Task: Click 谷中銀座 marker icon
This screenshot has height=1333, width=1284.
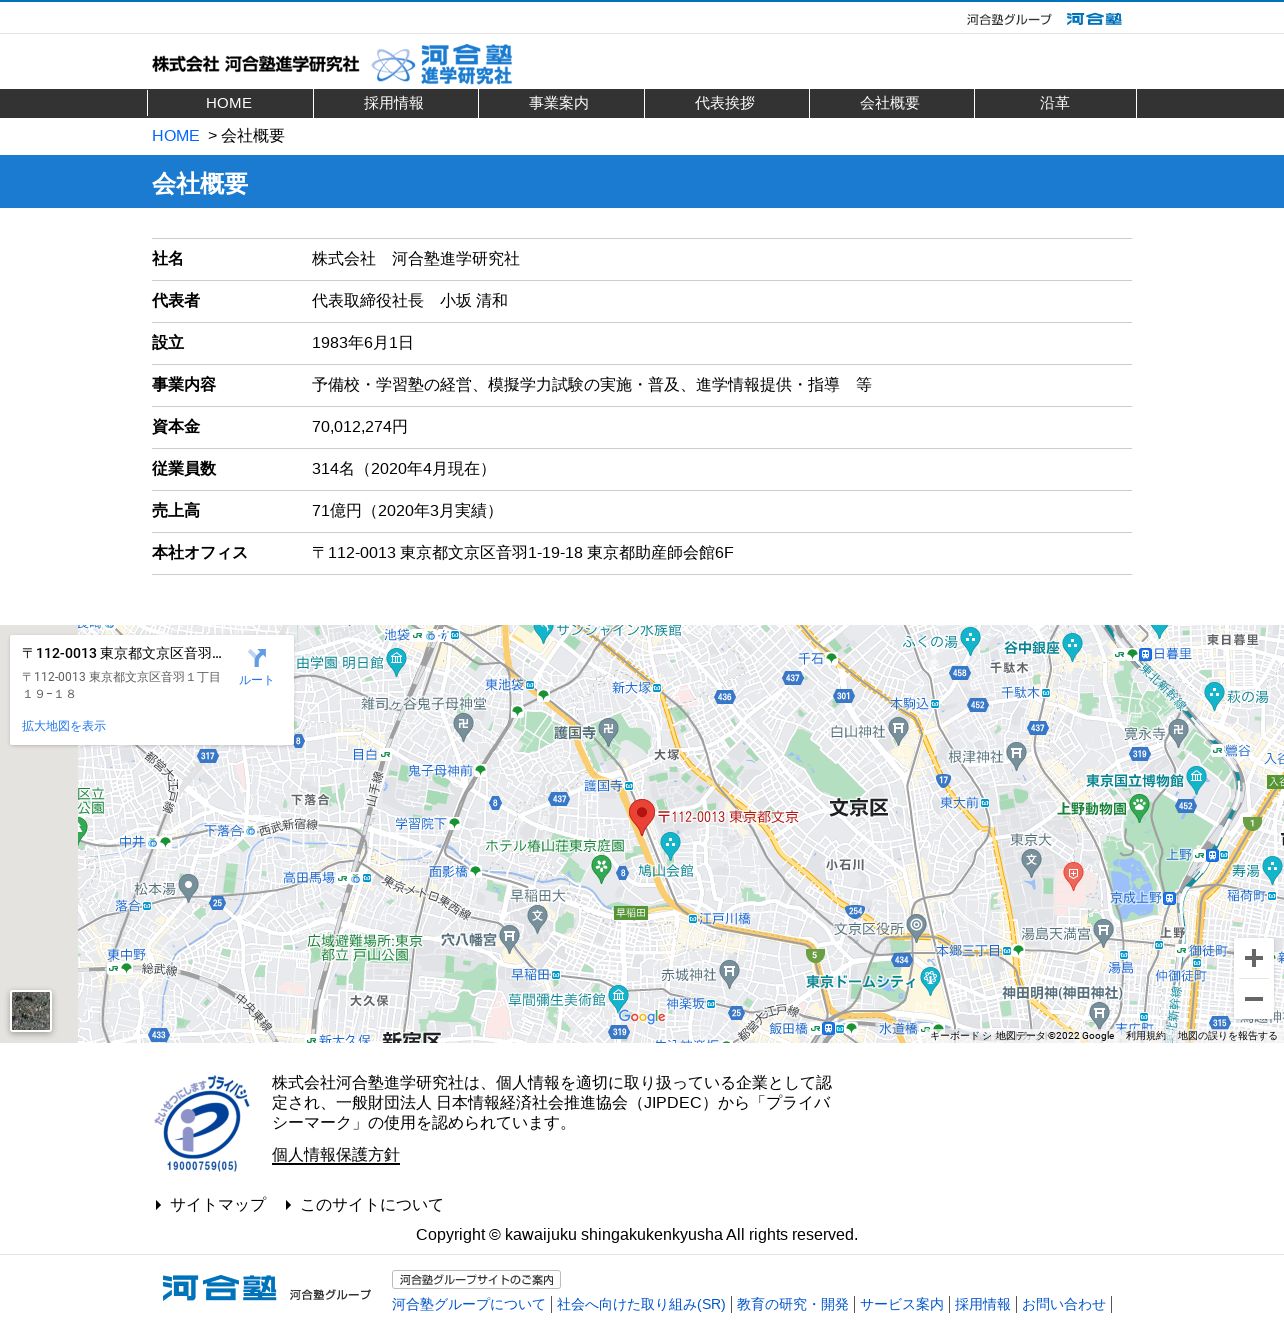Action: pos(1072,645)
